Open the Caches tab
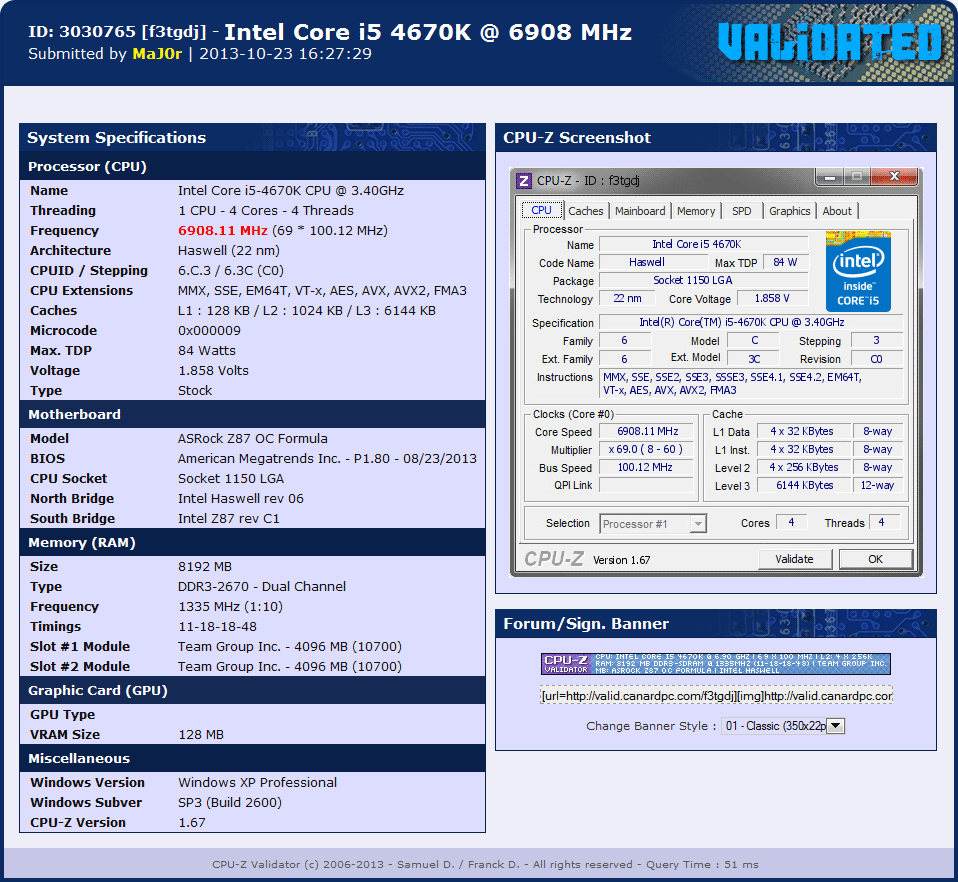The height and width of the screenshot is (882, 958). (x=585, y=211)
